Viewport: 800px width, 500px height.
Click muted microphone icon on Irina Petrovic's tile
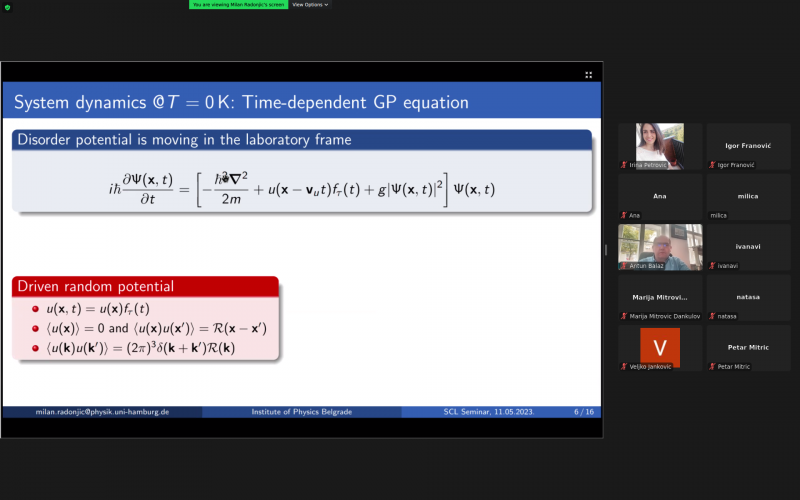623,165
